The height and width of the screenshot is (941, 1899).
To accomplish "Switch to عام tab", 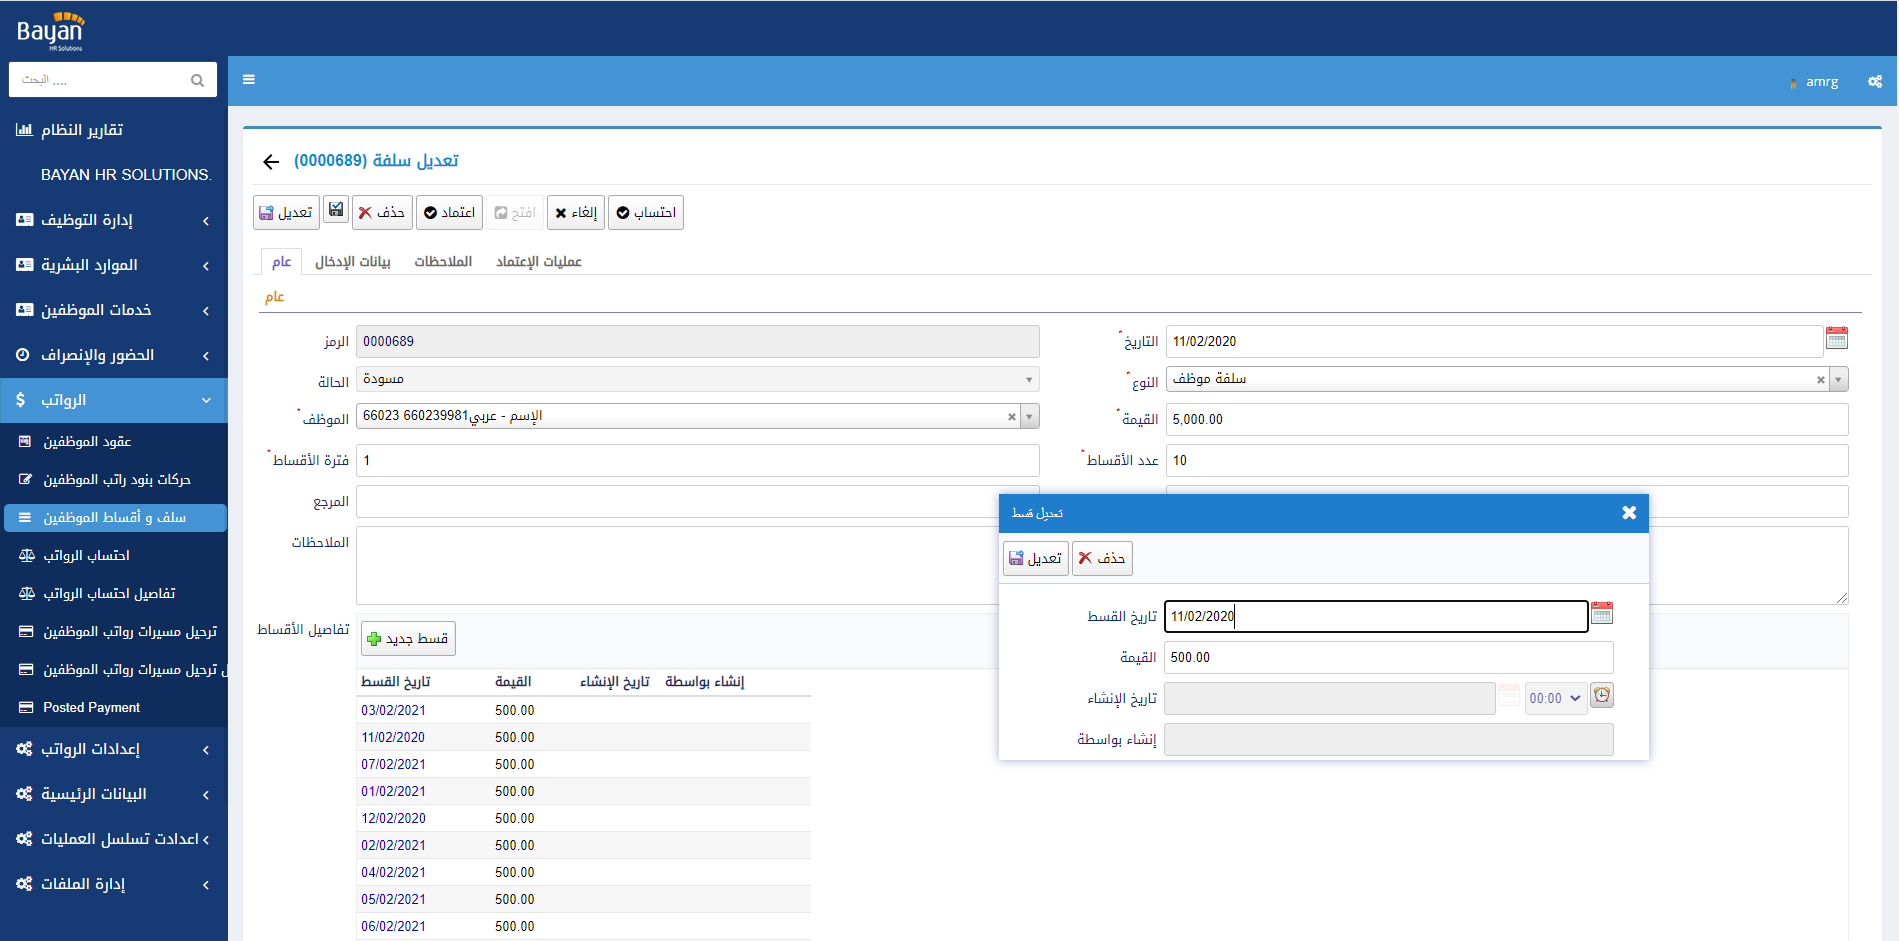I will pyautogui.click(x=281, y=262).
